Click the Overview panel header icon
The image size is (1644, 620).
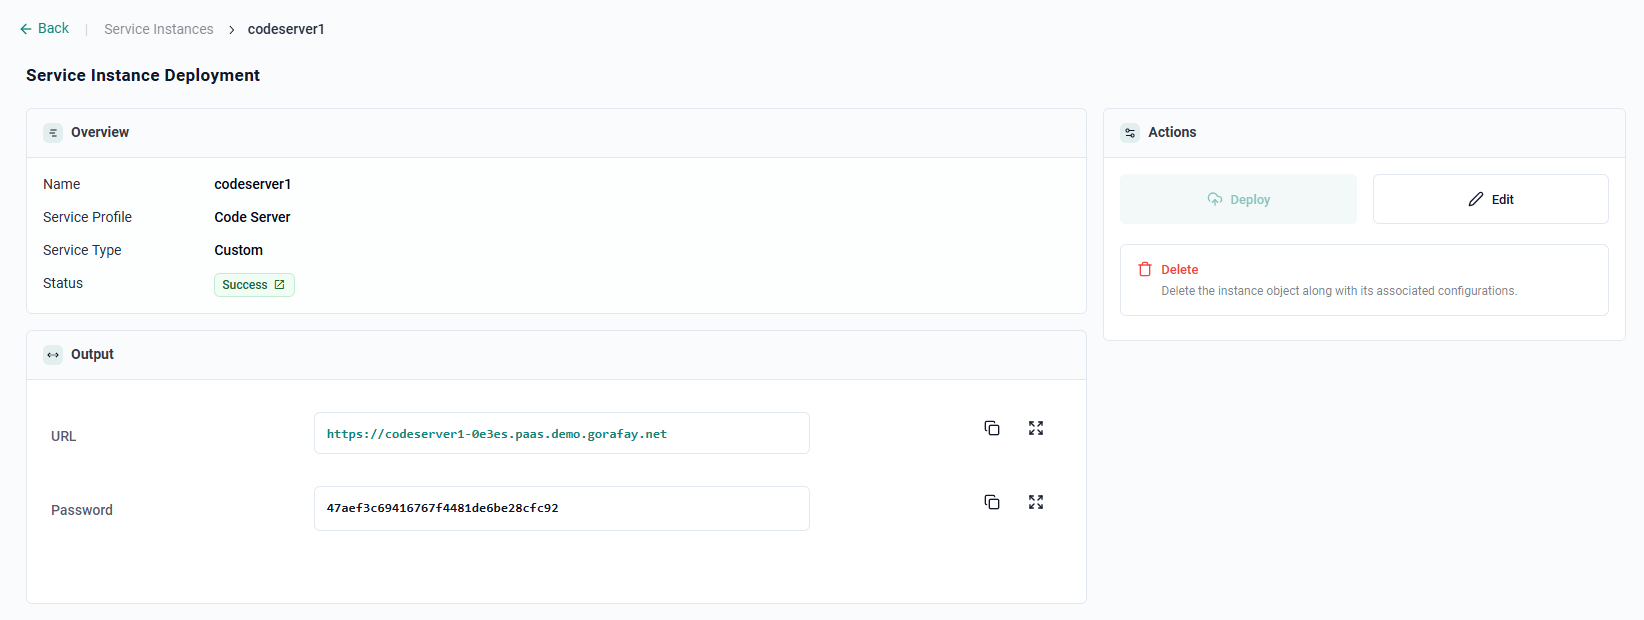tap(53, 133)
